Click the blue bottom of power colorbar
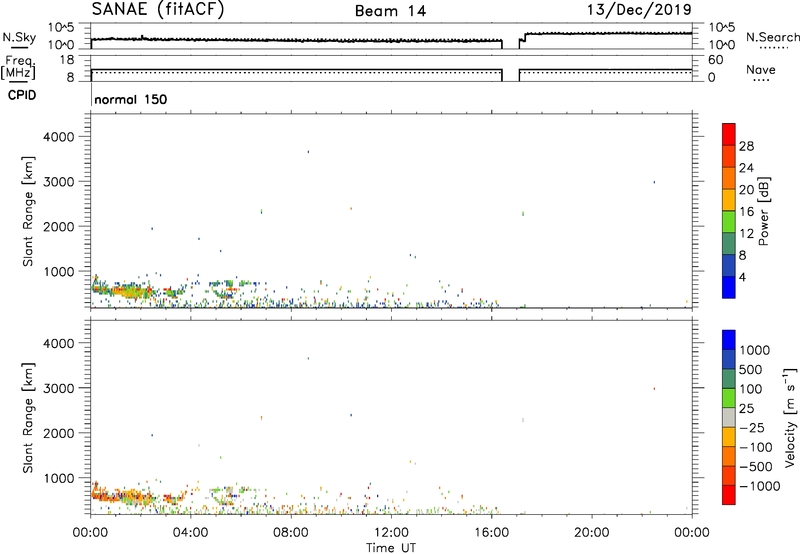The height and width of the screenshot is (554, 800). 729,287
